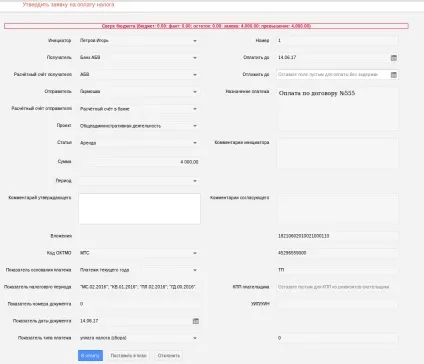Image resolution: width=424 pixels, height=364 pixels.
Task: Open calendar for Показатель даты документа
Action: click(196, 321)
